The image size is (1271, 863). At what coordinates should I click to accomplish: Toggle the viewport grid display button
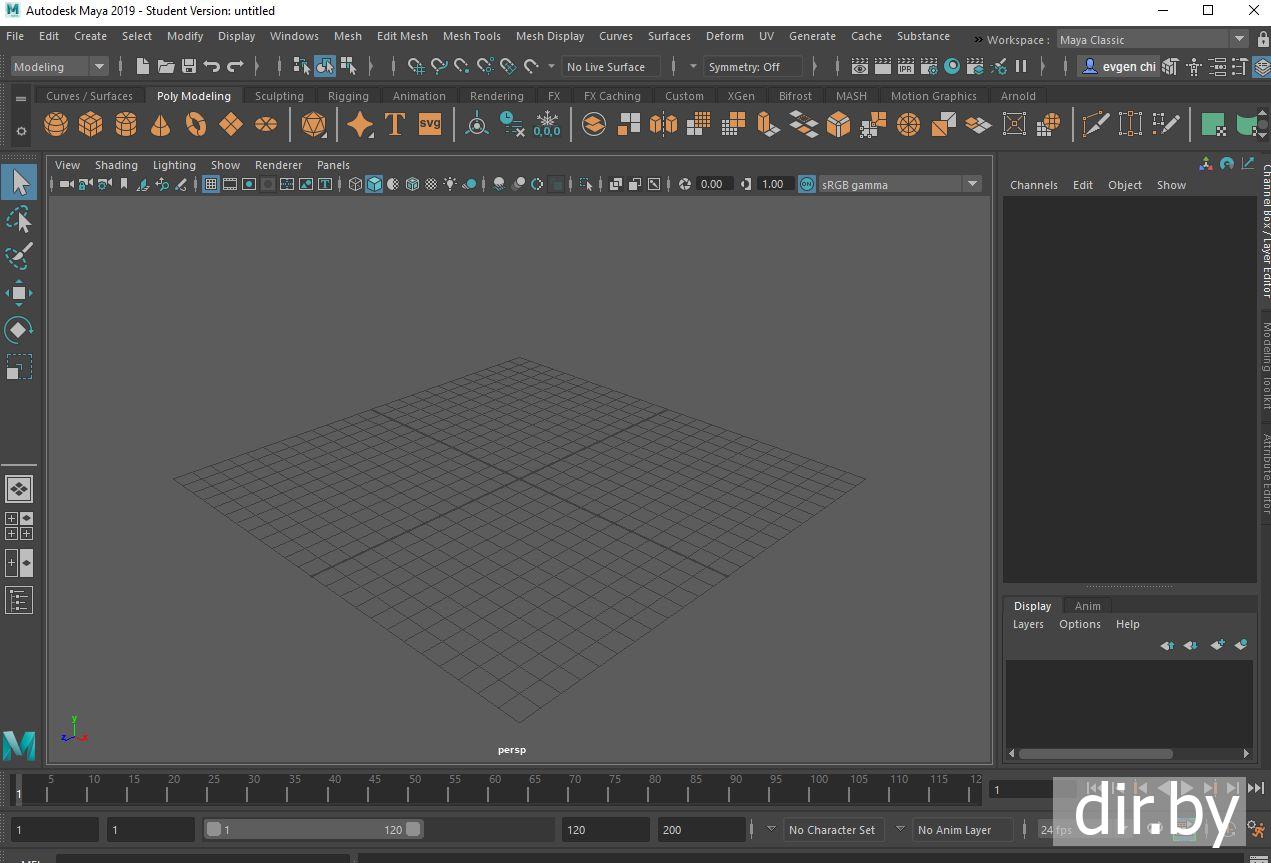(211, 184)
